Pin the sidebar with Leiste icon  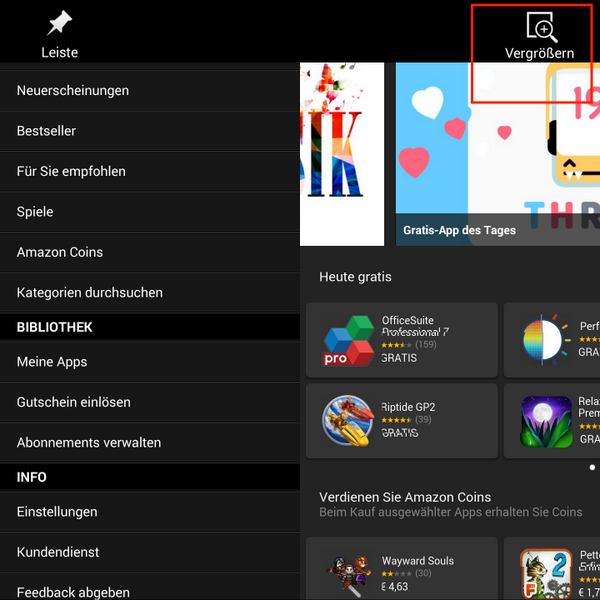[x=60, y=23]
